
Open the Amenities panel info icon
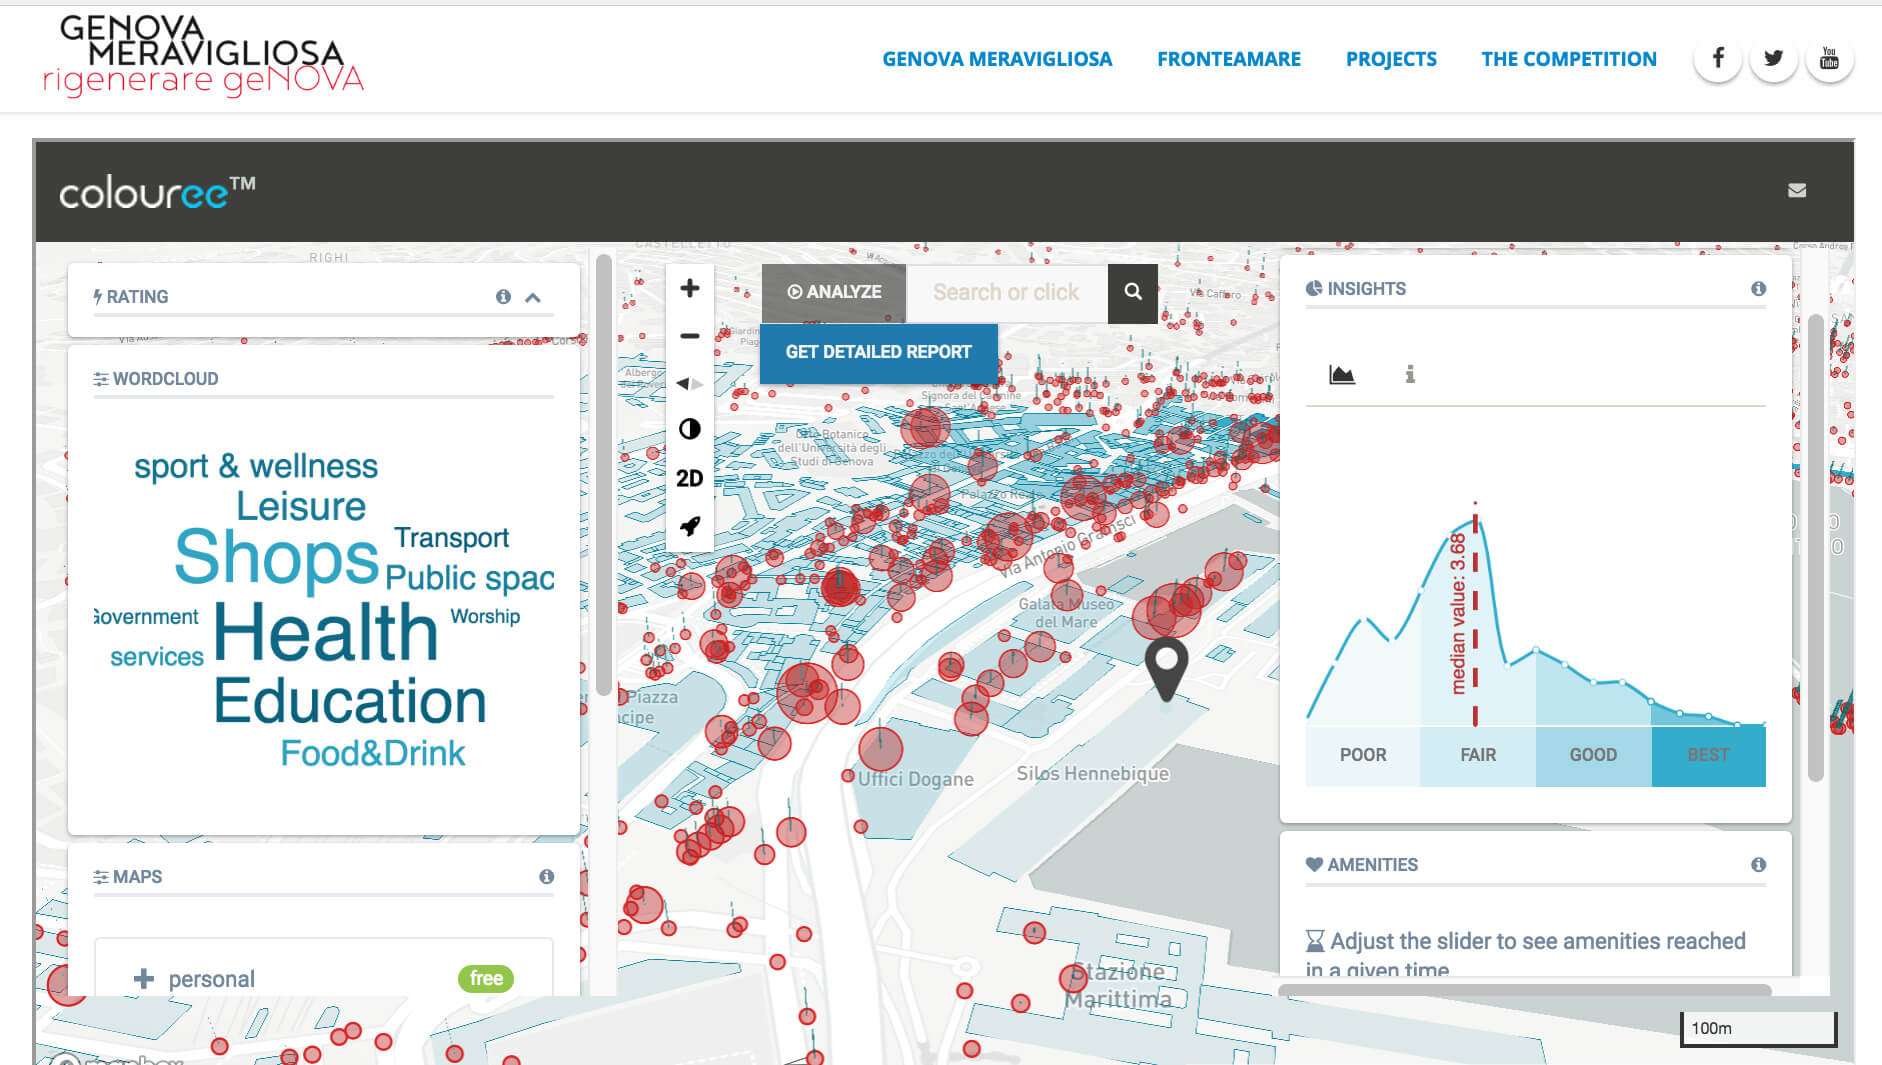point(1758,864)
